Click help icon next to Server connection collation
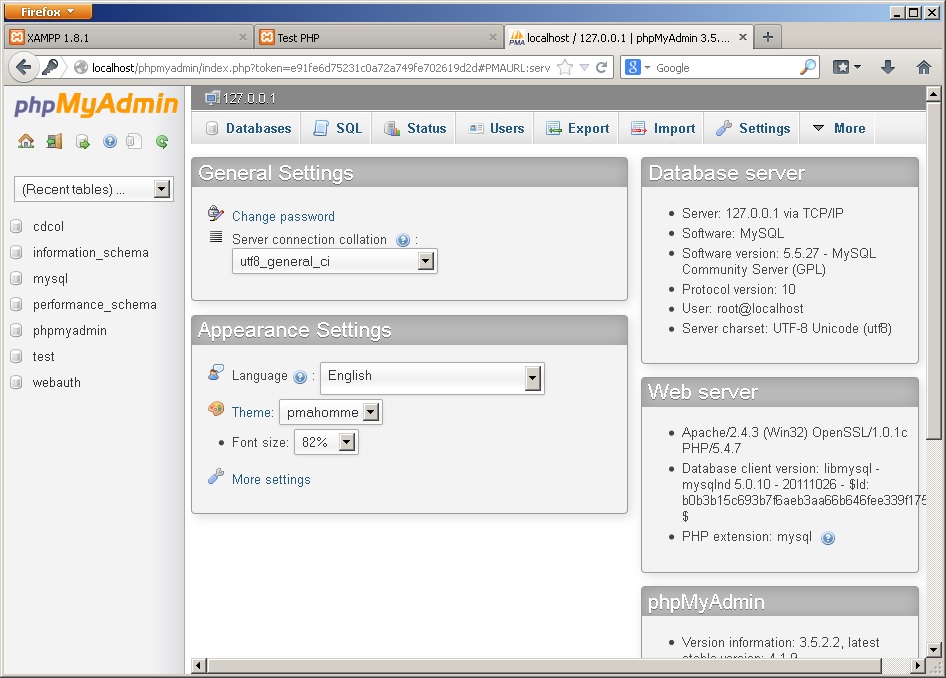Image resolution: width=946 pixels, height=678 pixels. (x=403, y=240)
